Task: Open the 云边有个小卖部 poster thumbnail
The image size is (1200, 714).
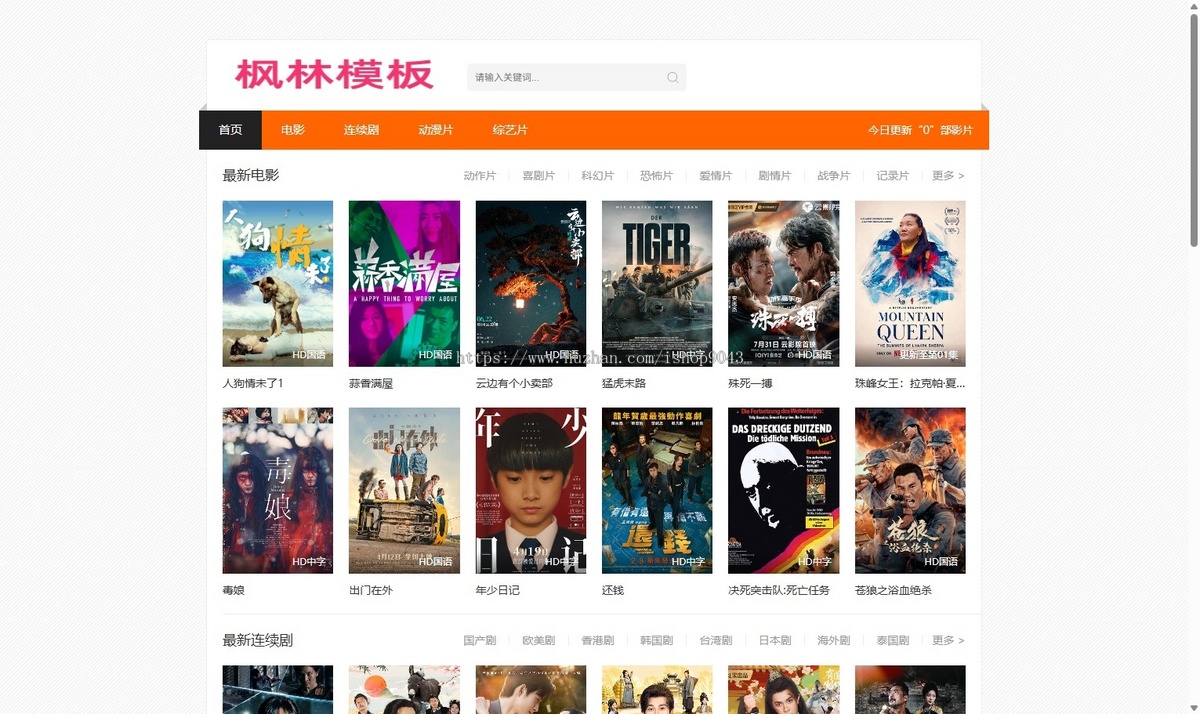Action: [531, 284]
